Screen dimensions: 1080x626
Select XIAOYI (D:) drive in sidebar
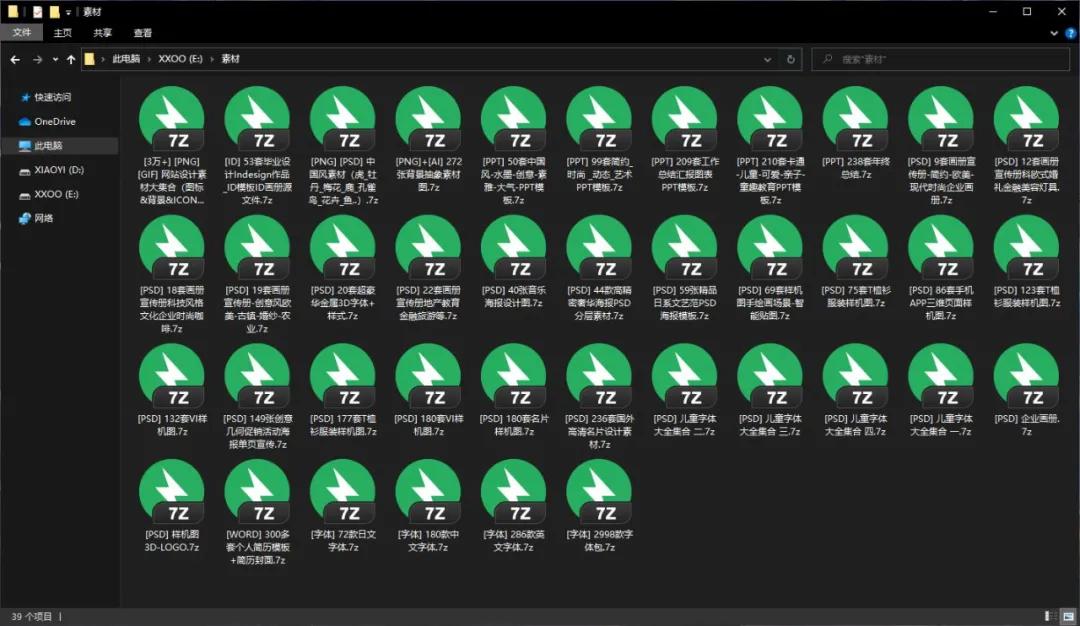59,170
